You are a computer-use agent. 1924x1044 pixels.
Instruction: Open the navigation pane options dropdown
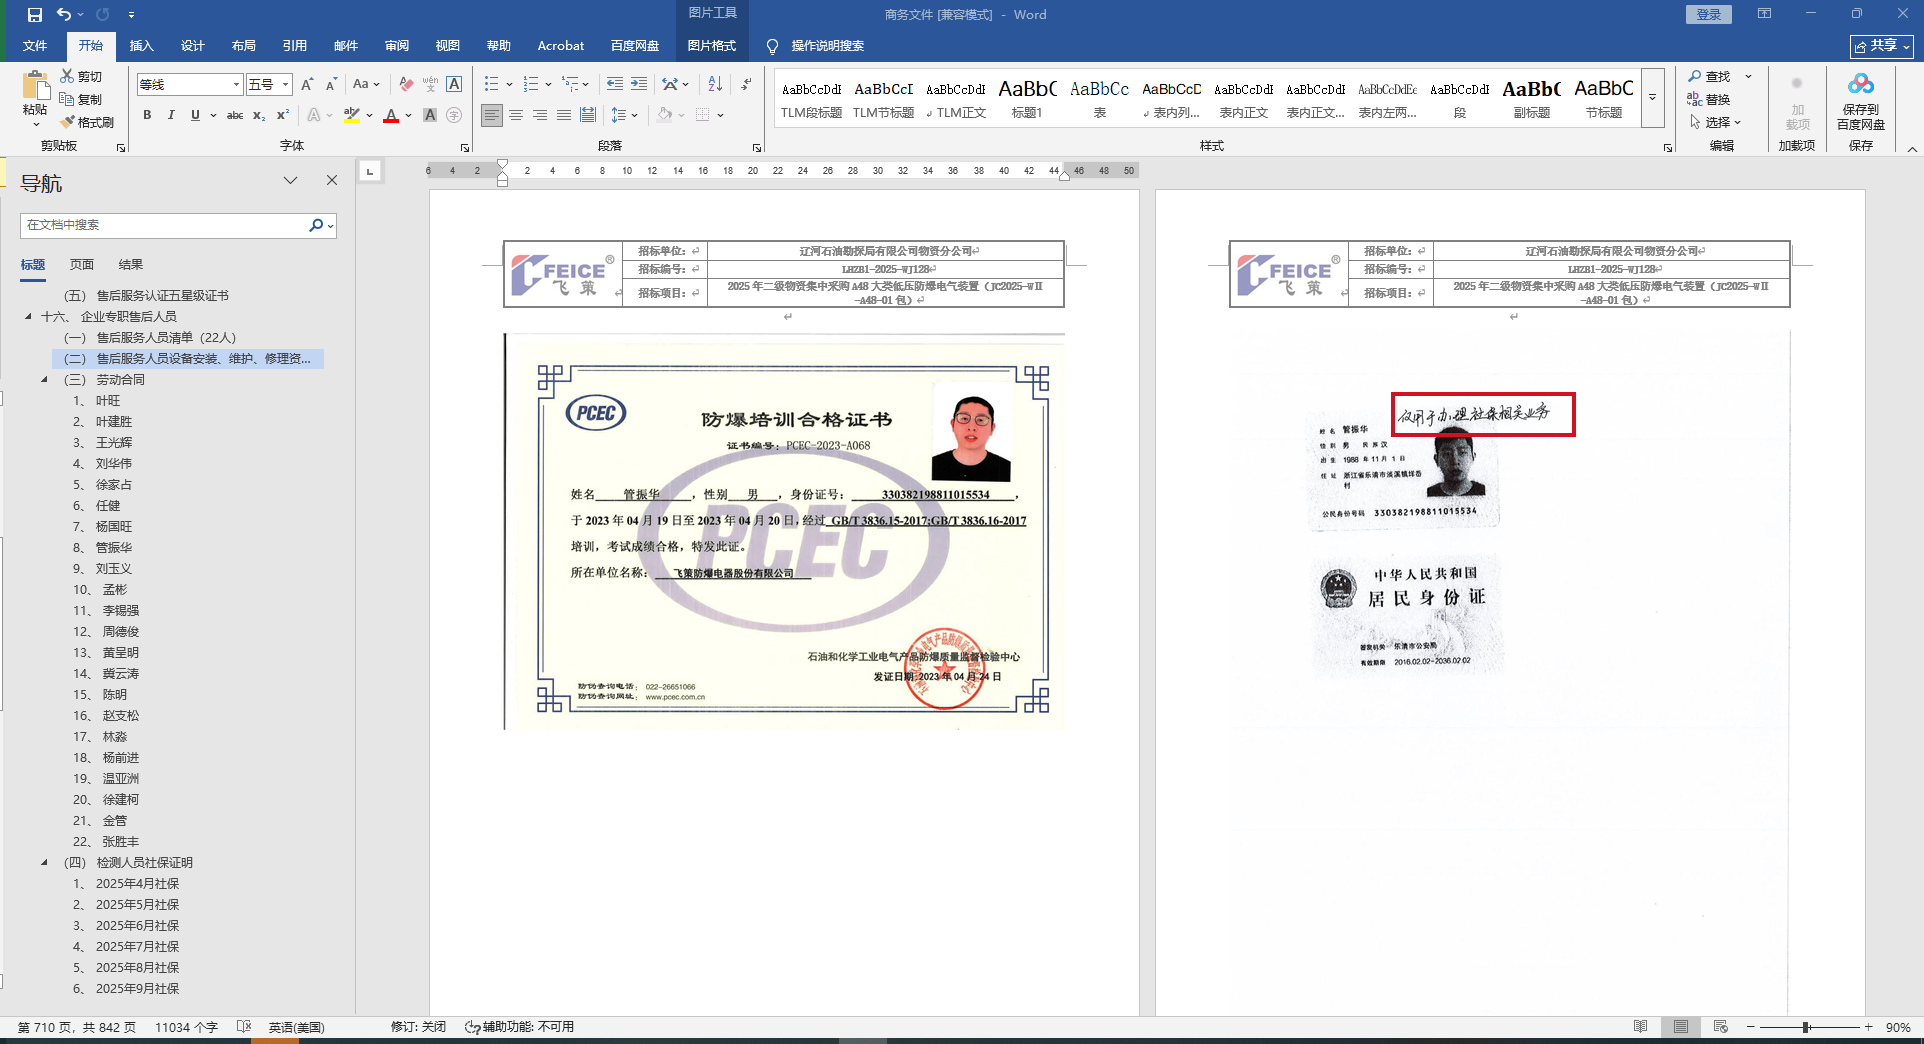pos(290,180)
